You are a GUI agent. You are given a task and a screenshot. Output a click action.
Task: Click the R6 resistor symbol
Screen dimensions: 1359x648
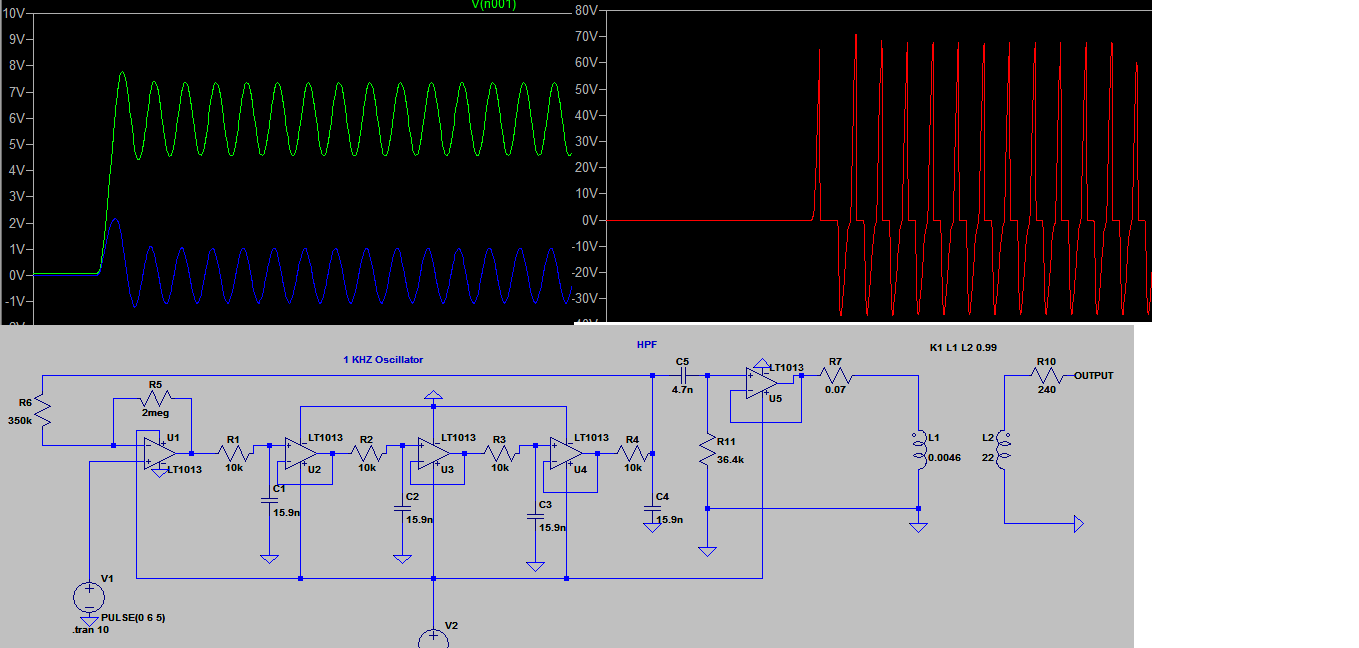pyautogui.click(x=44, y=411)
